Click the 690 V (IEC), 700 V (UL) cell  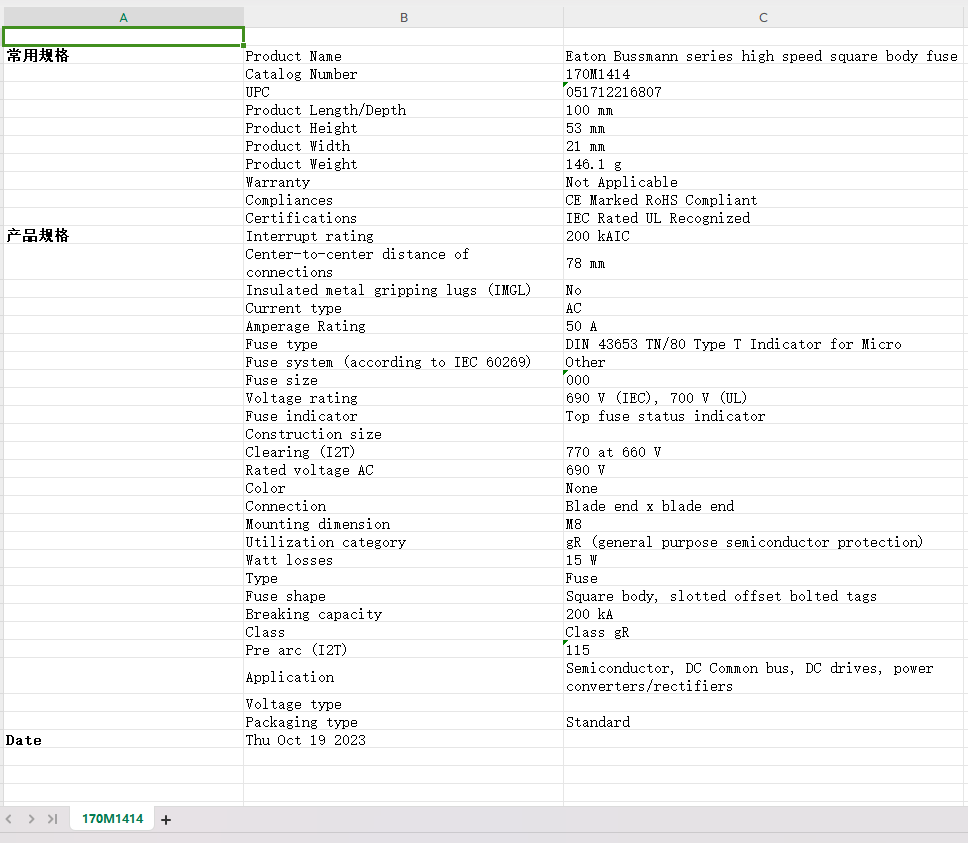764,397
